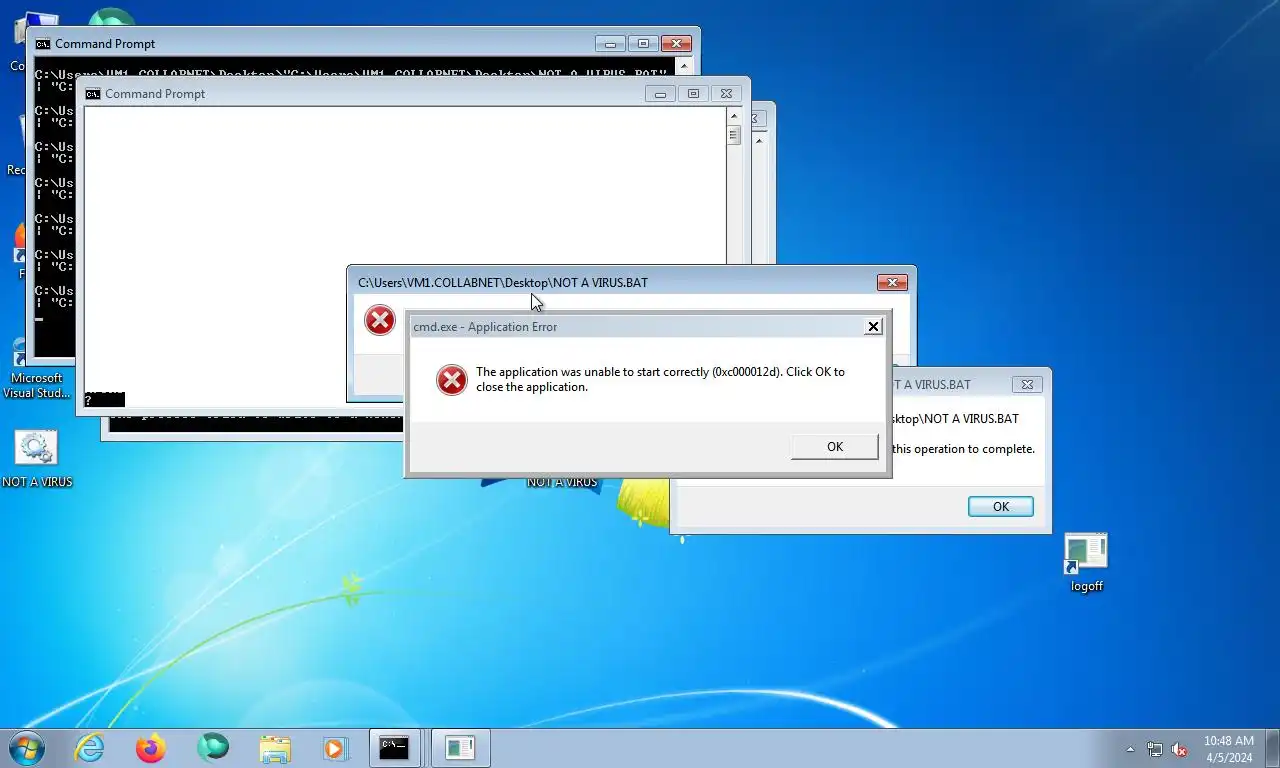Click the cmd.exe - Application Error title text
This screenshot has height=768, width=1280.
(485, 327)
